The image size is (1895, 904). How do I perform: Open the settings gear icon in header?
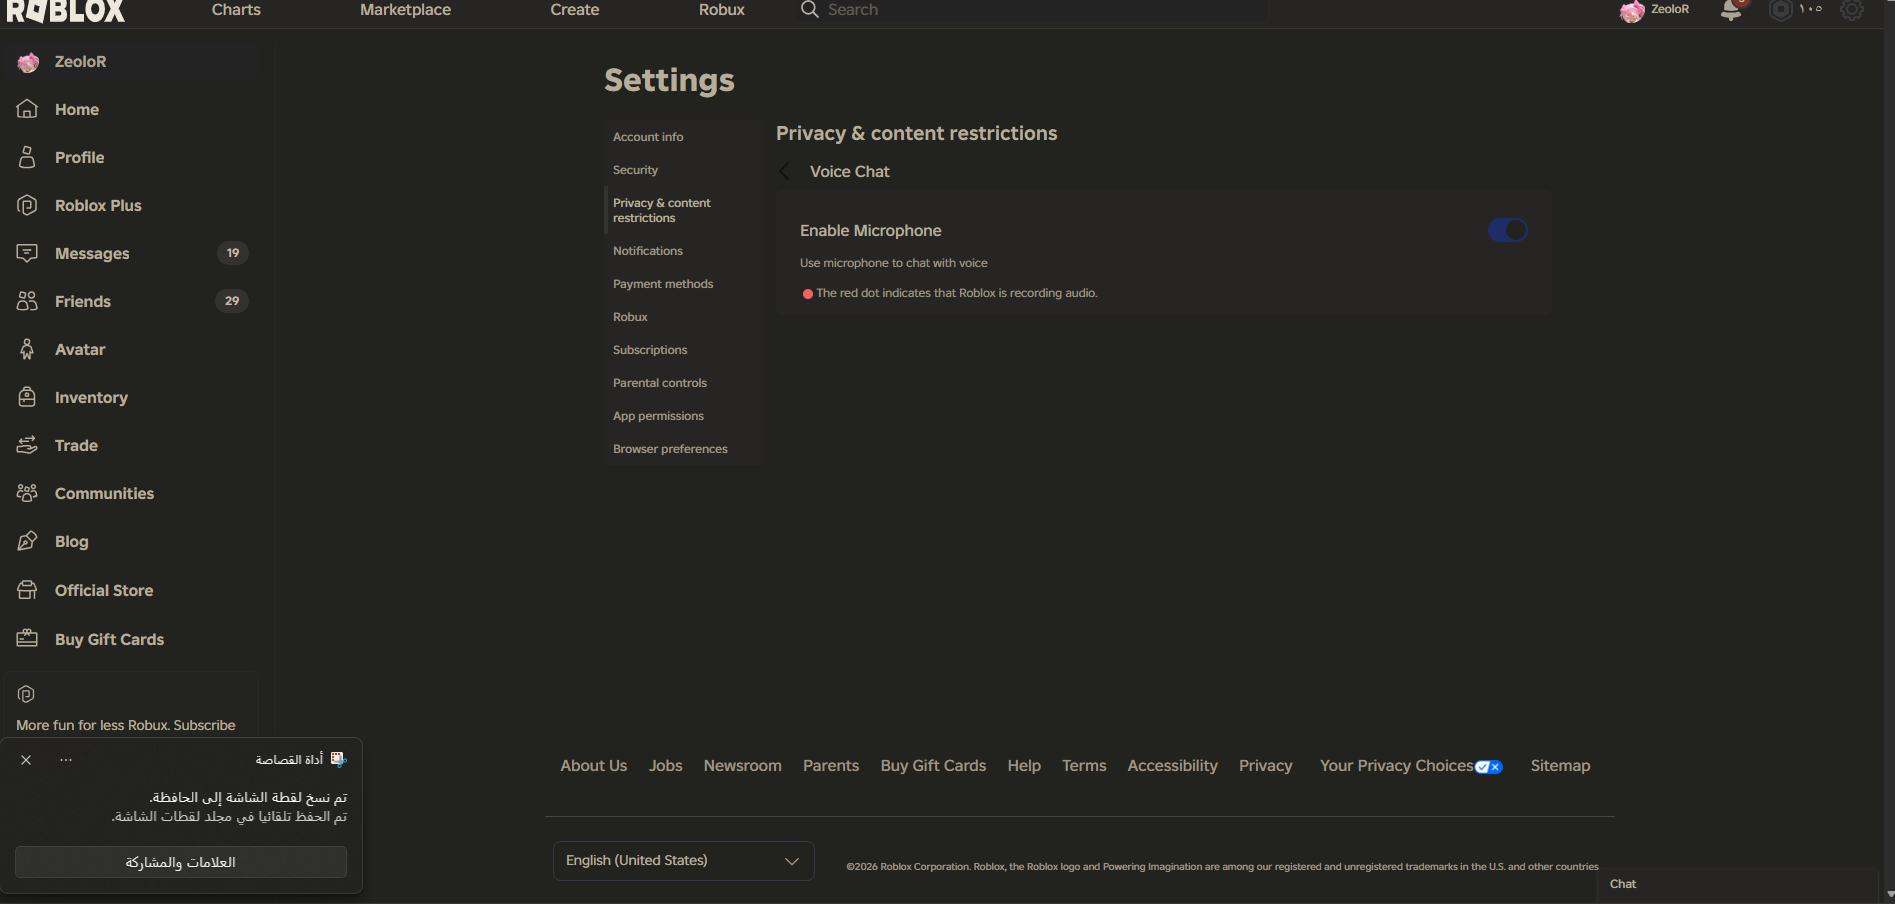tap(1852, 10)
